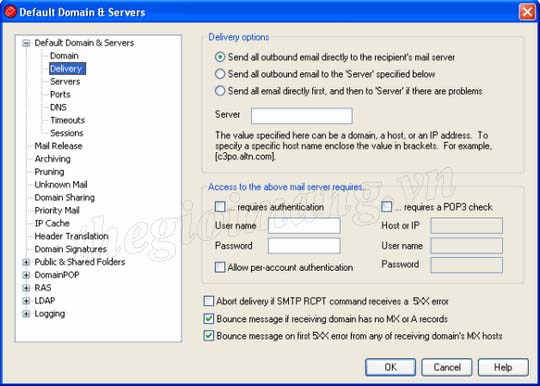Click the Cancel button
Viewport: 540px width, 386px height.
point(447,367)
